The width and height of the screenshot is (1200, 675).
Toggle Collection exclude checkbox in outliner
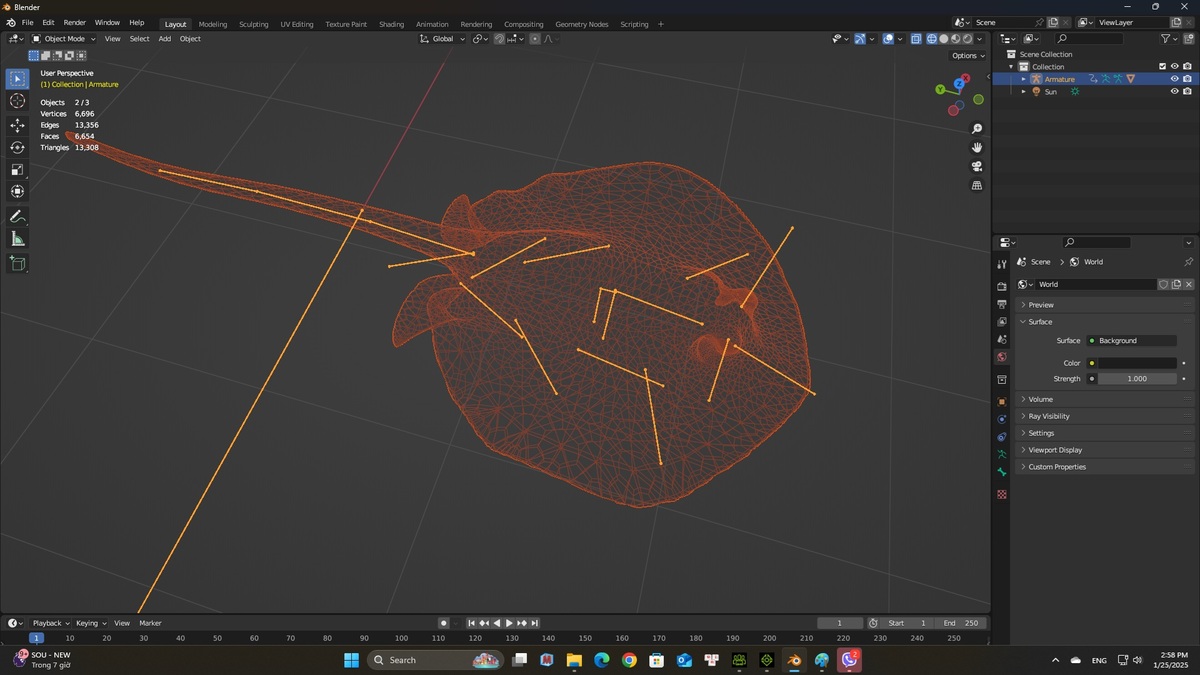1162,67
